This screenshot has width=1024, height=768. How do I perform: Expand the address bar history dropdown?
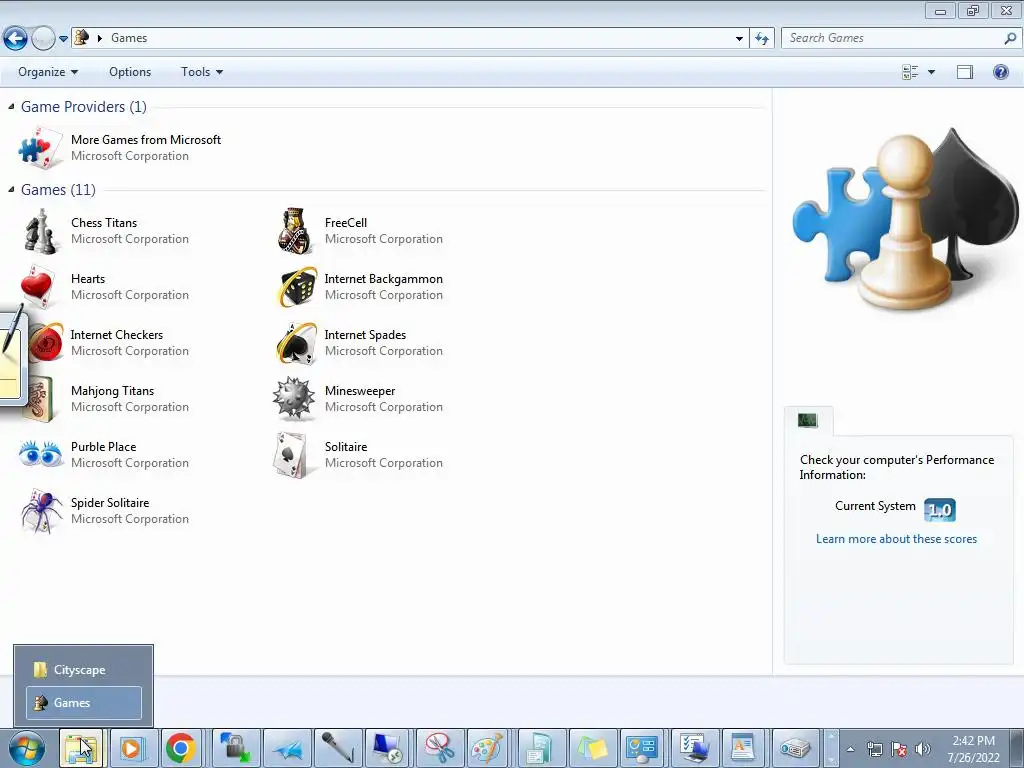pos(739,39)
